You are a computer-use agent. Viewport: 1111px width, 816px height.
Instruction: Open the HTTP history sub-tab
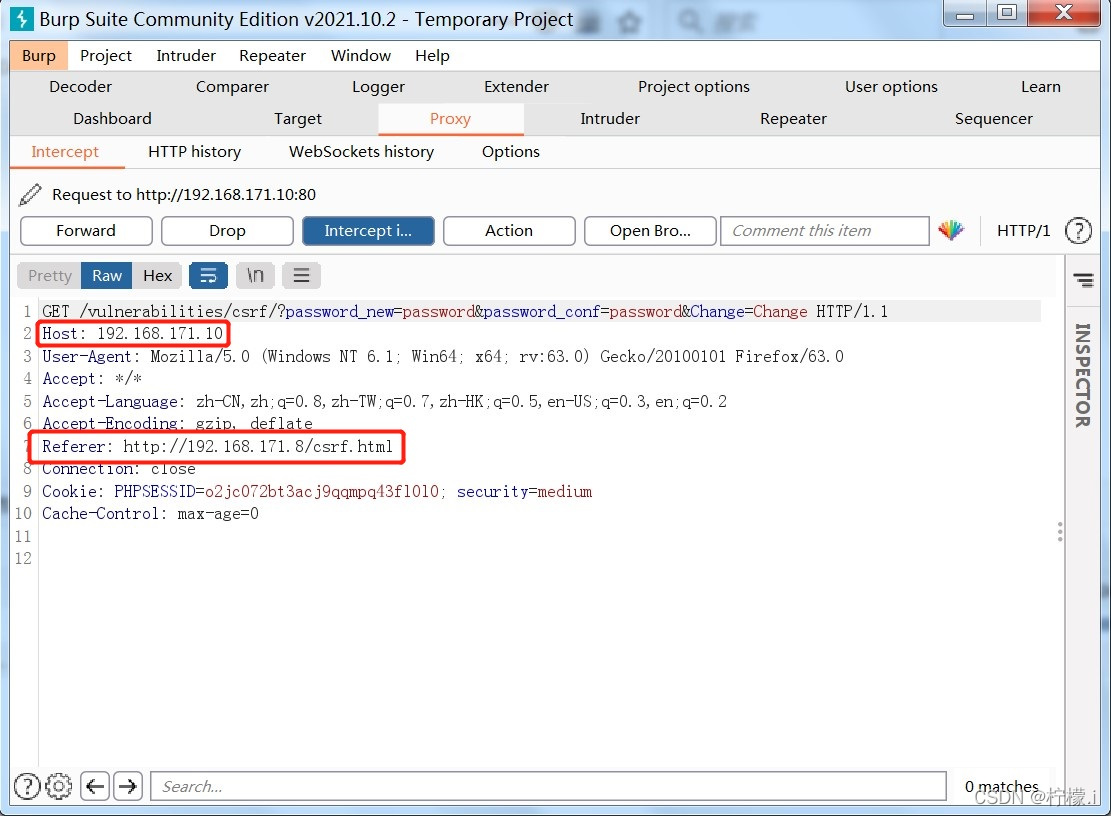point(195,152)
